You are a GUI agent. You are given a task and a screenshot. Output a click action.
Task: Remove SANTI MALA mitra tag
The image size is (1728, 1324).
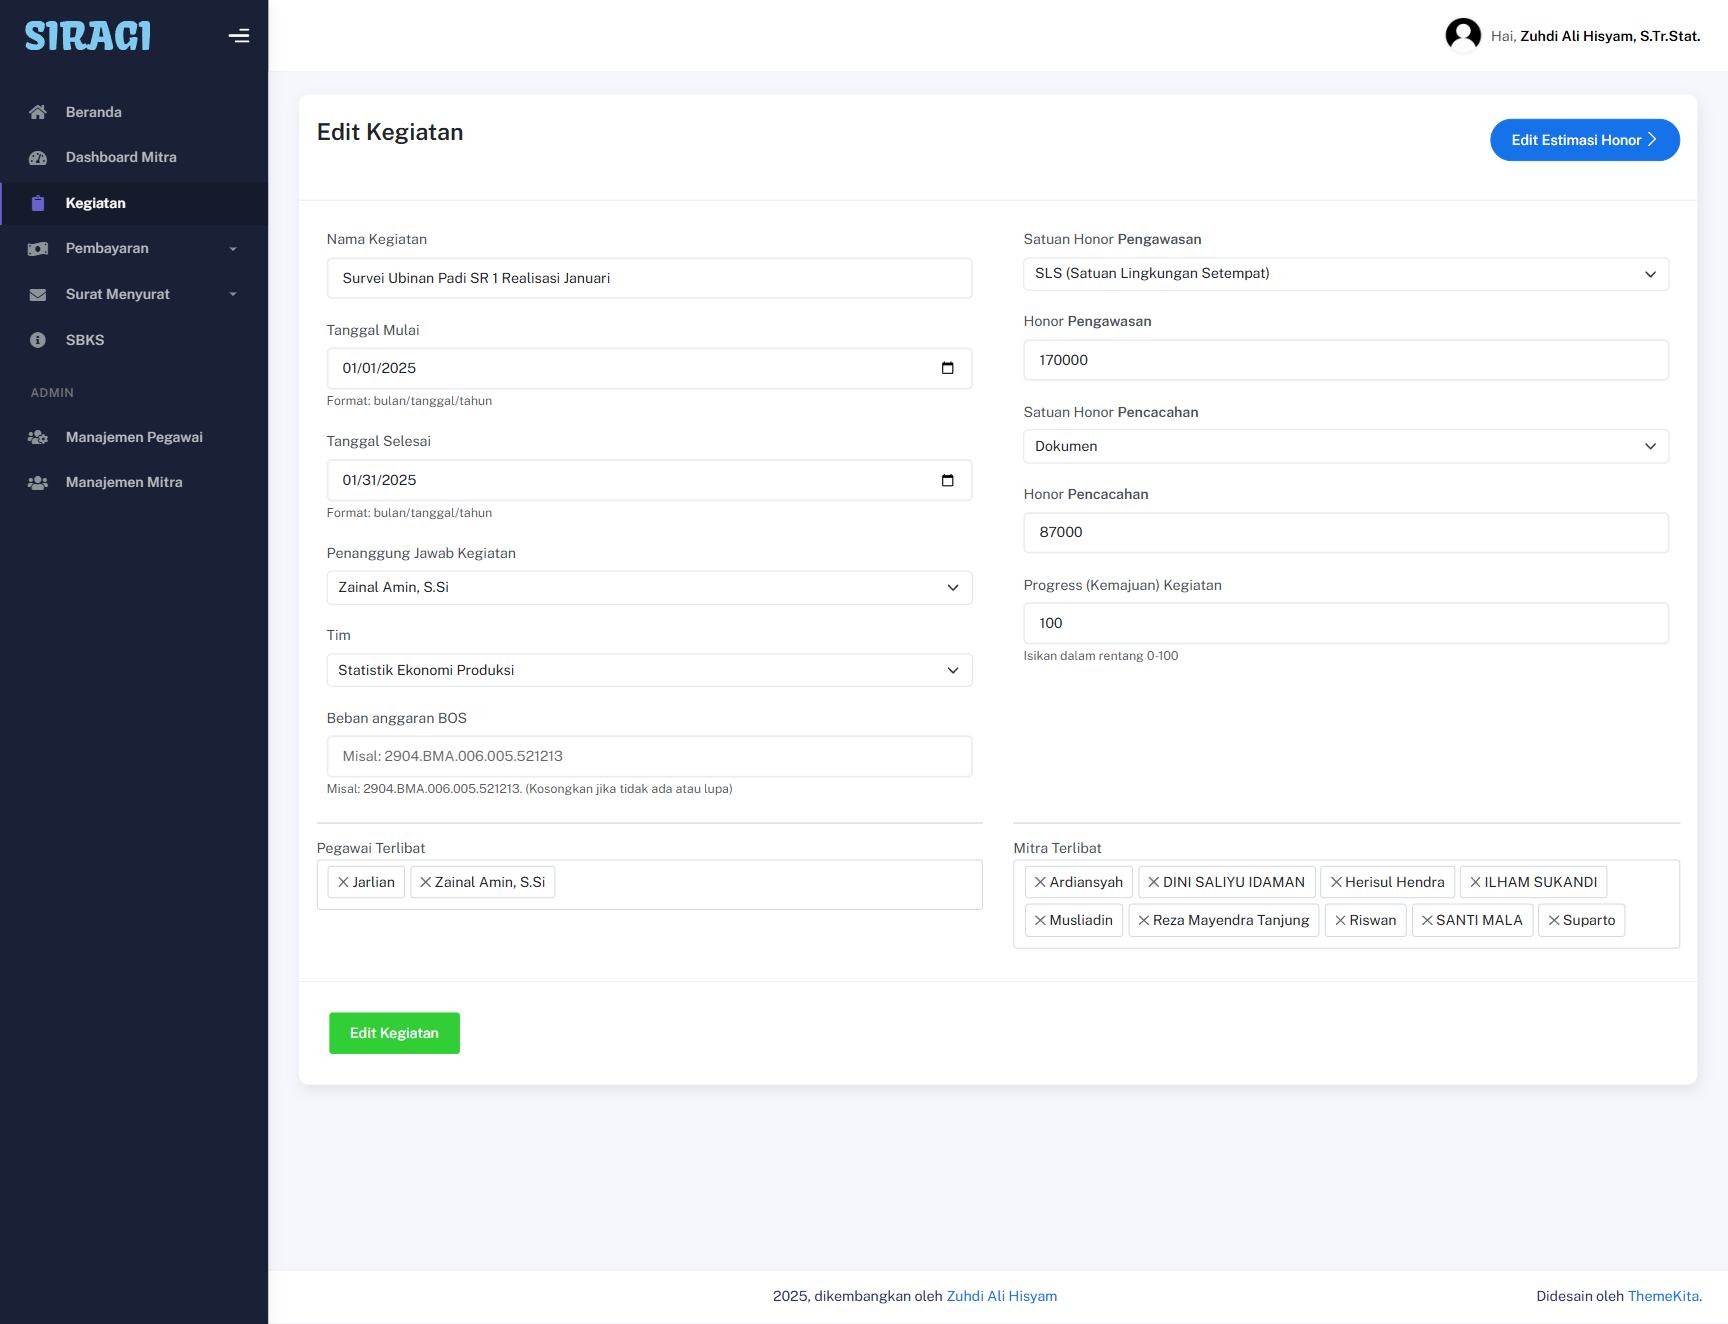pos(1427,920)
